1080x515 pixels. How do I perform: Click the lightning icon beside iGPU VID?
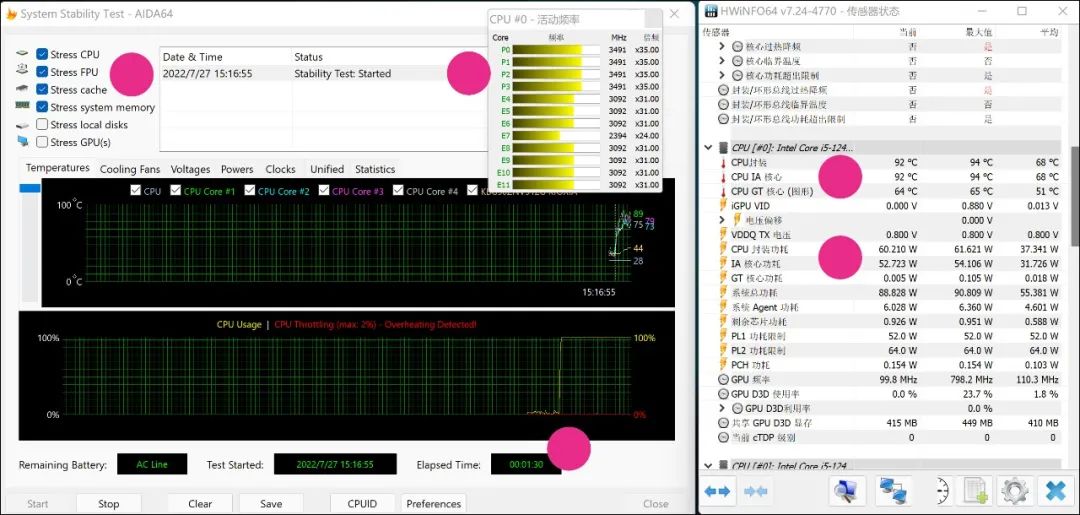click(x=723, y=206)
